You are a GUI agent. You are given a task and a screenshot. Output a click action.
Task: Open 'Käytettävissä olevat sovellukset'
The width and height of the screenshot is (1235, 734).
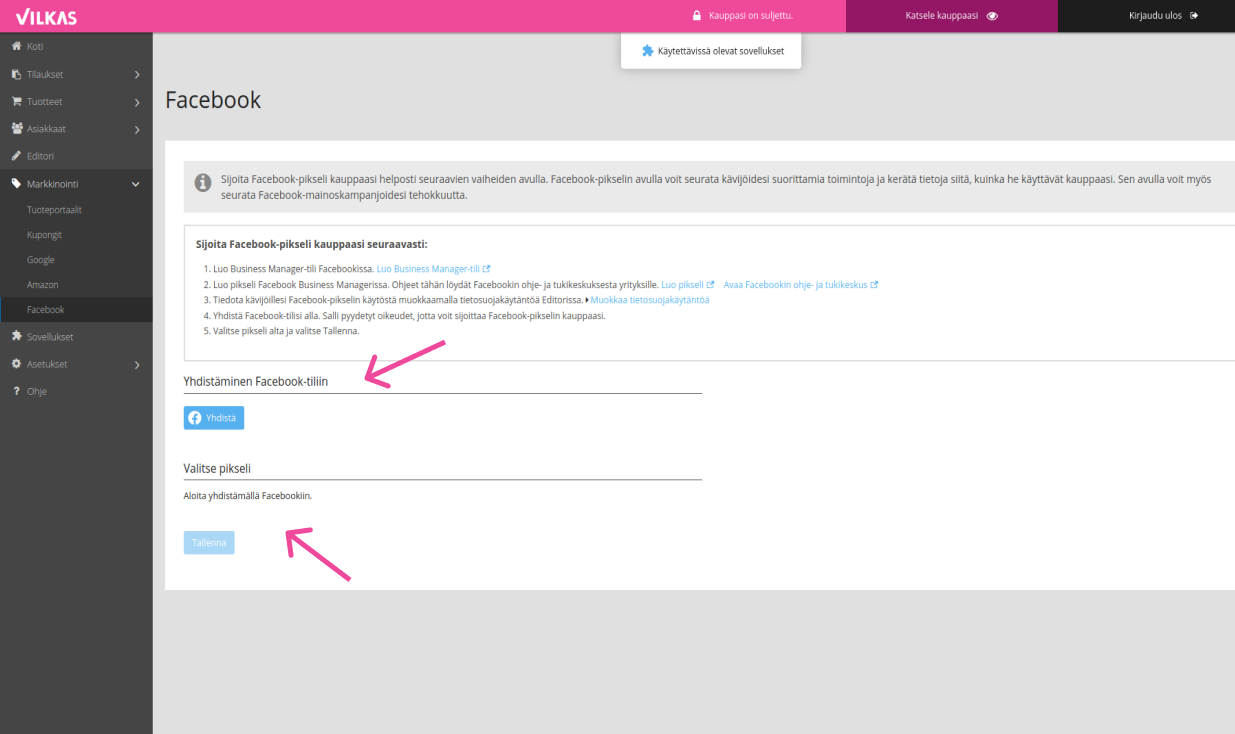[x=711, y=51]
